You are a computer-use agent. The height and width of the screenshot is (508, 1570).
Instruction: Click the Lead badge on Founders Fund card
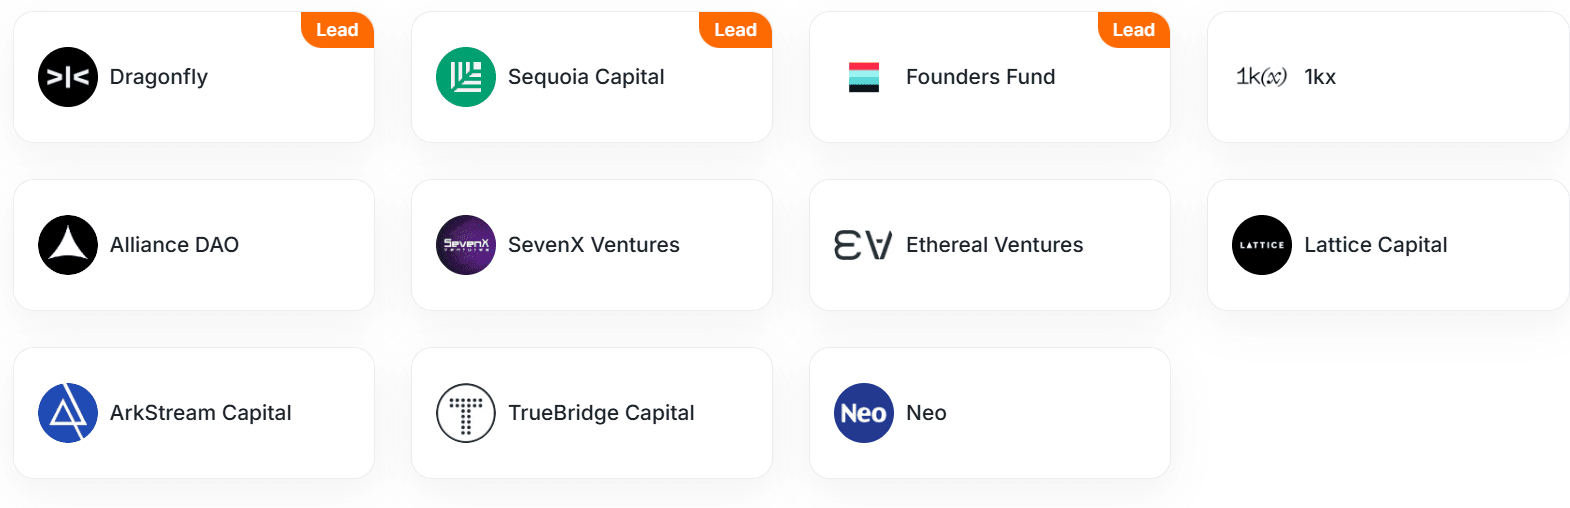pyautogui.click(x=1134, y=30)
